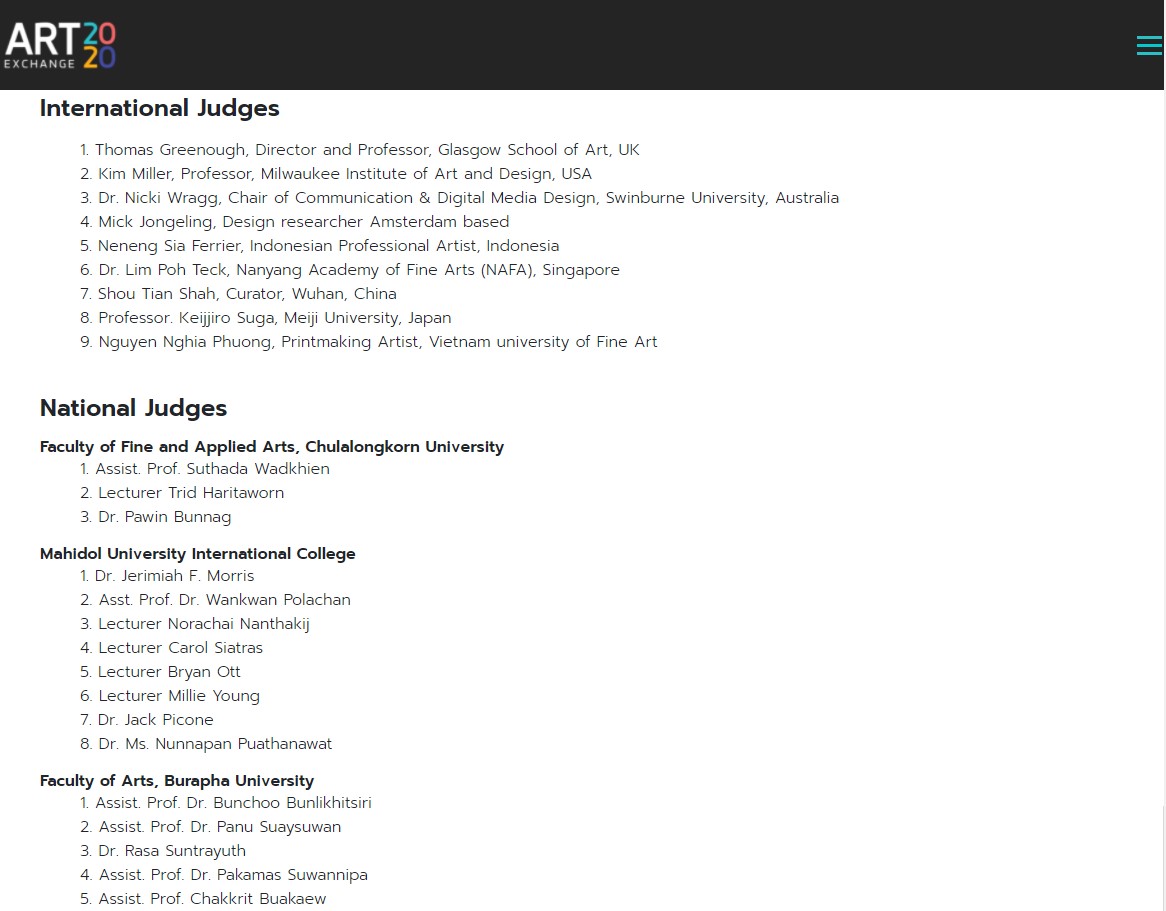Image resolution: width=1166 pixels, height=911 pixels.
Task: Open the hamburger menu icon
Action: click(1148, 46)
